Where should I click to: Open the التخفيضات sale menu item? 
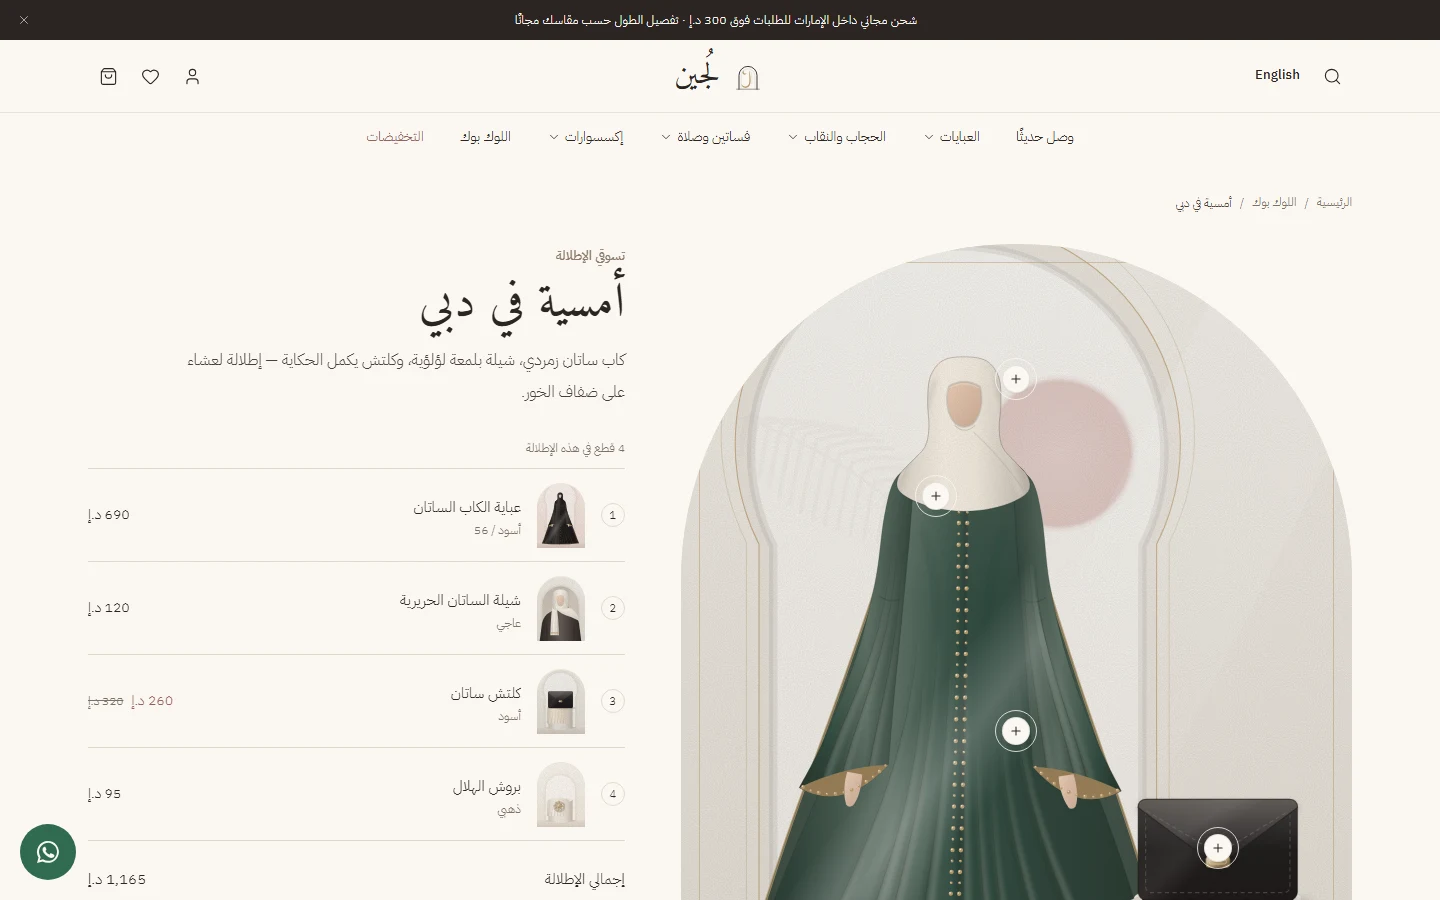tap(395, 137)
